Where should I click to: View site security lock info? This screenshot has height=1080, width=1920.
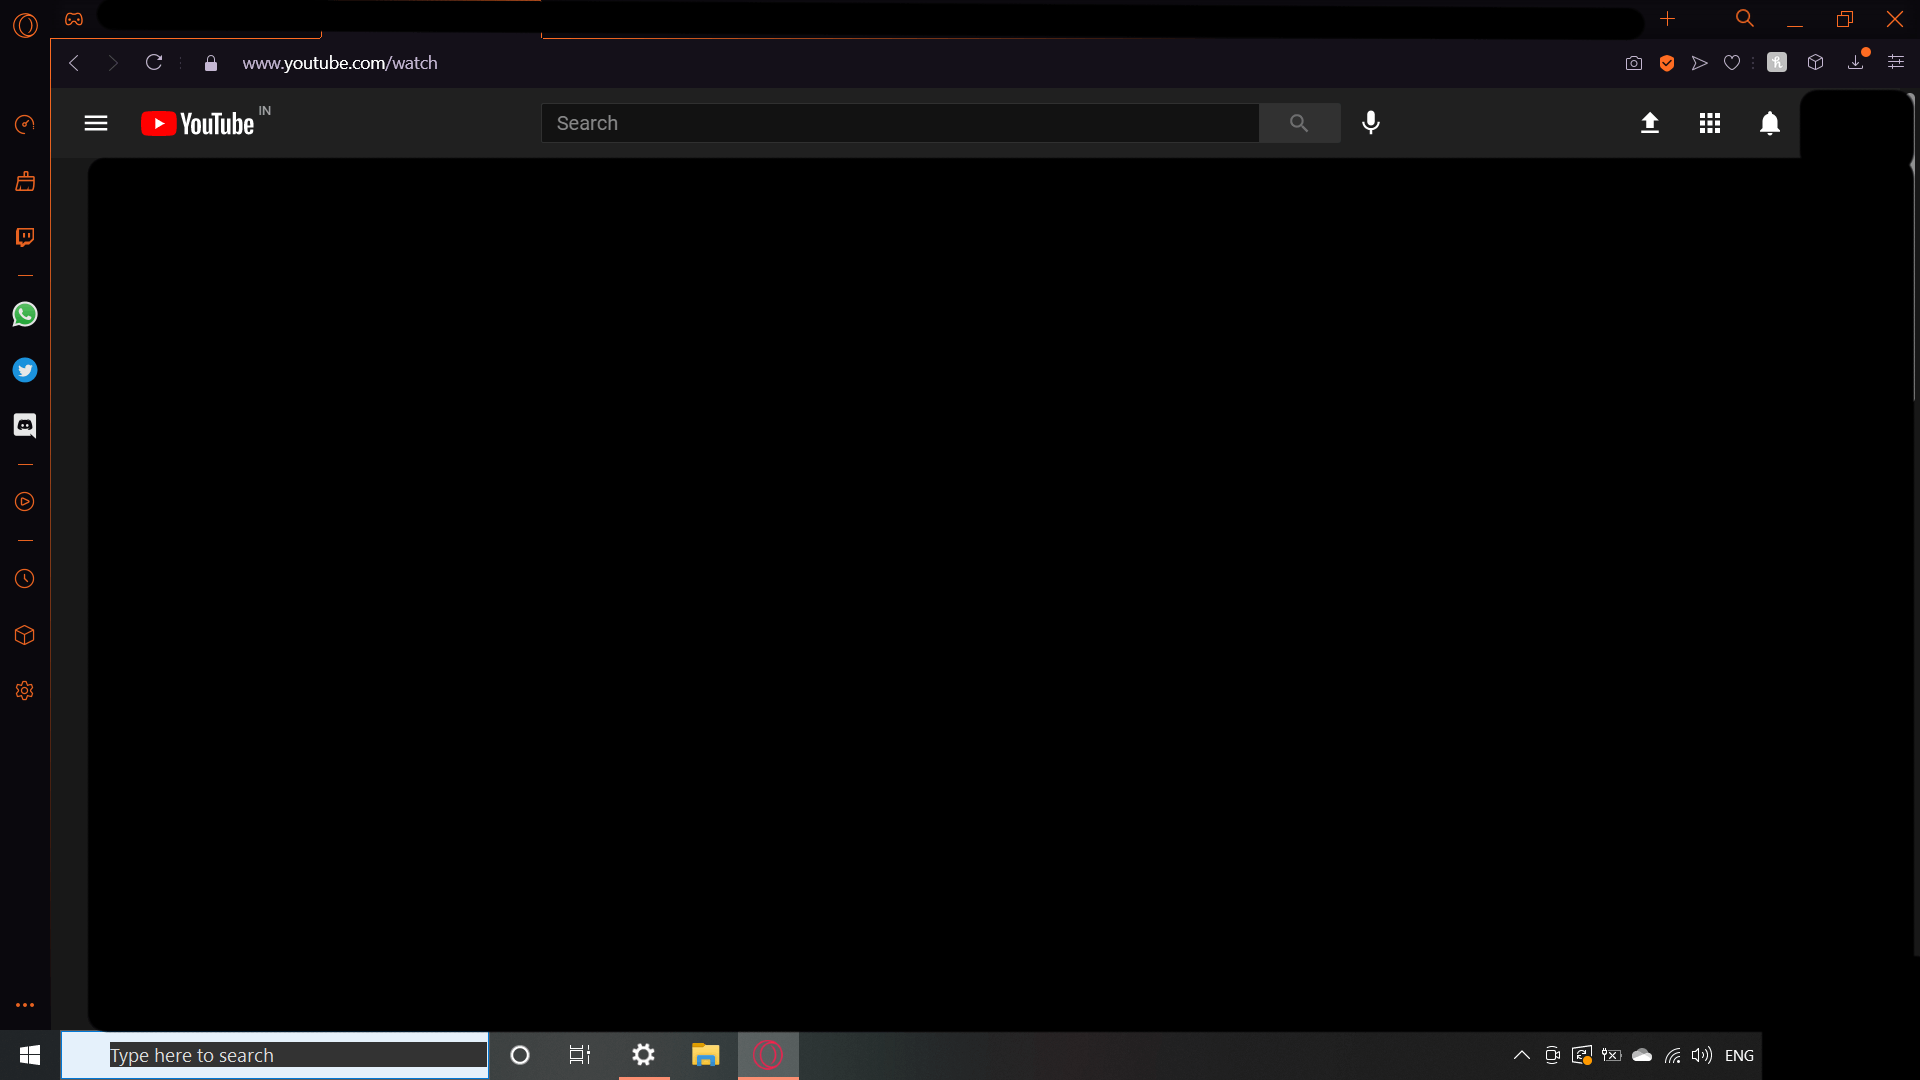pos(210,63)
